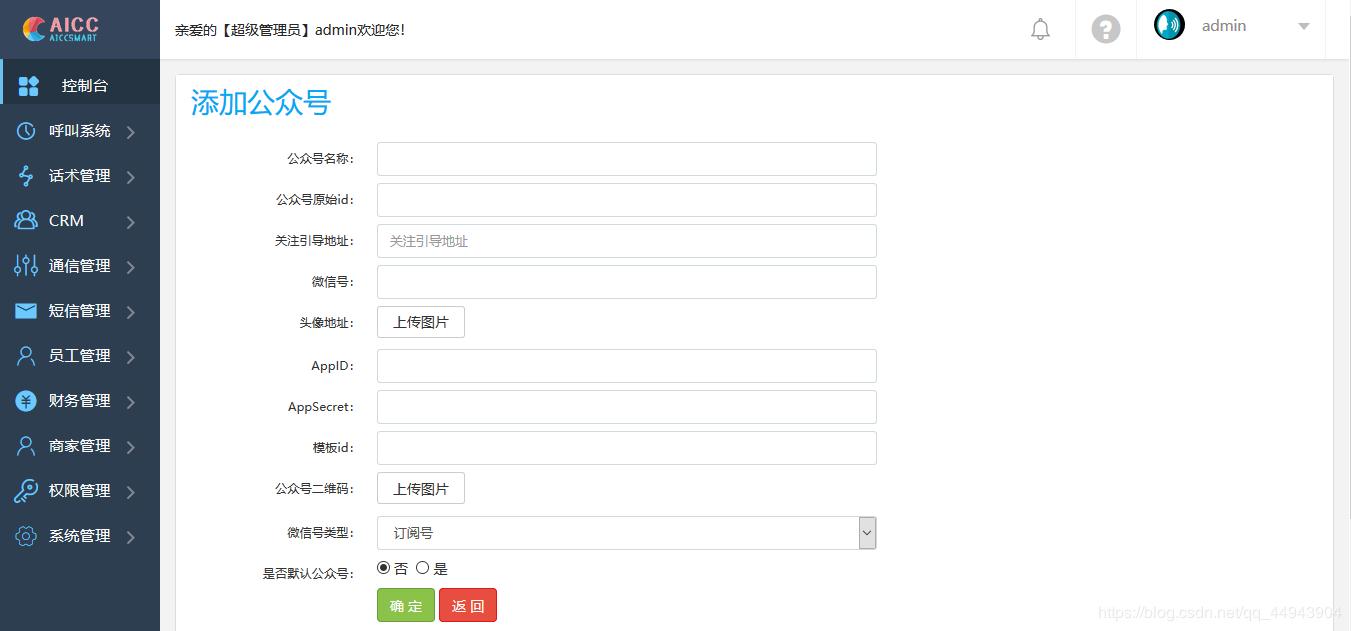Open the 控制台 menu item
This screenshot has width=1351, height=631.
click(84, 86)
